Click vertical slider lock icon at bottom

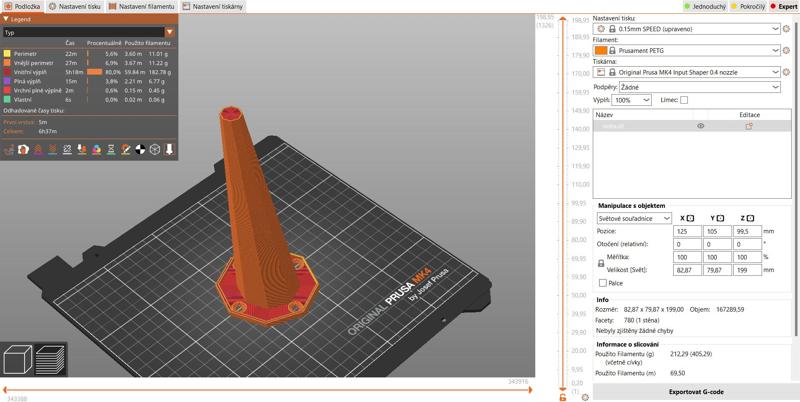(x=563, y=397)
